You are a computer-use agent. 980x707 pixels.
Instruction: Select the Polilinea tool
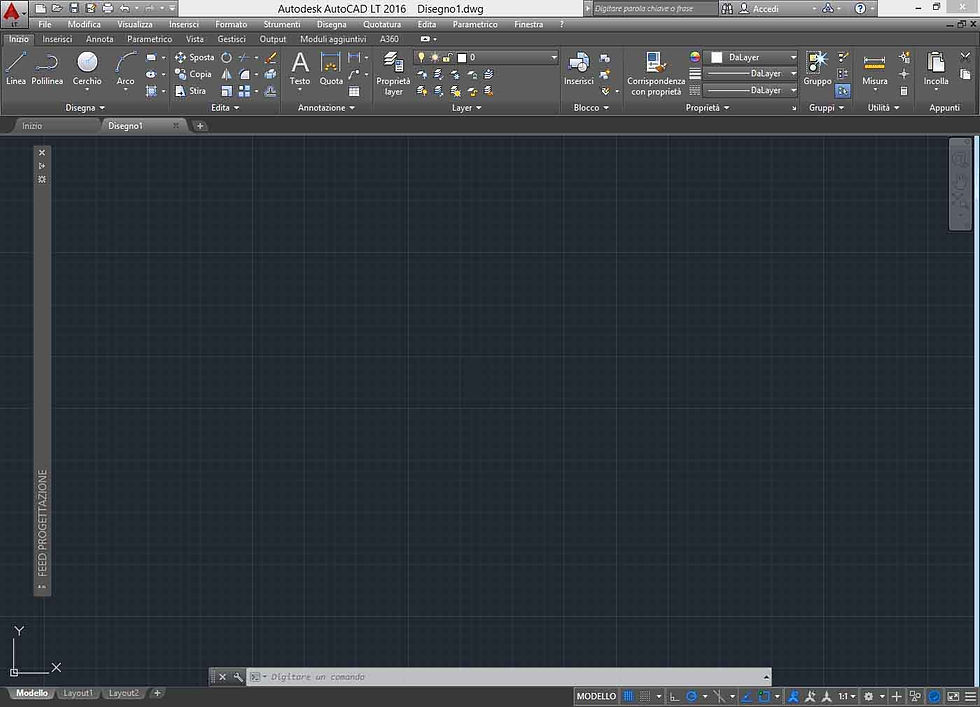[x=47, y=68]
